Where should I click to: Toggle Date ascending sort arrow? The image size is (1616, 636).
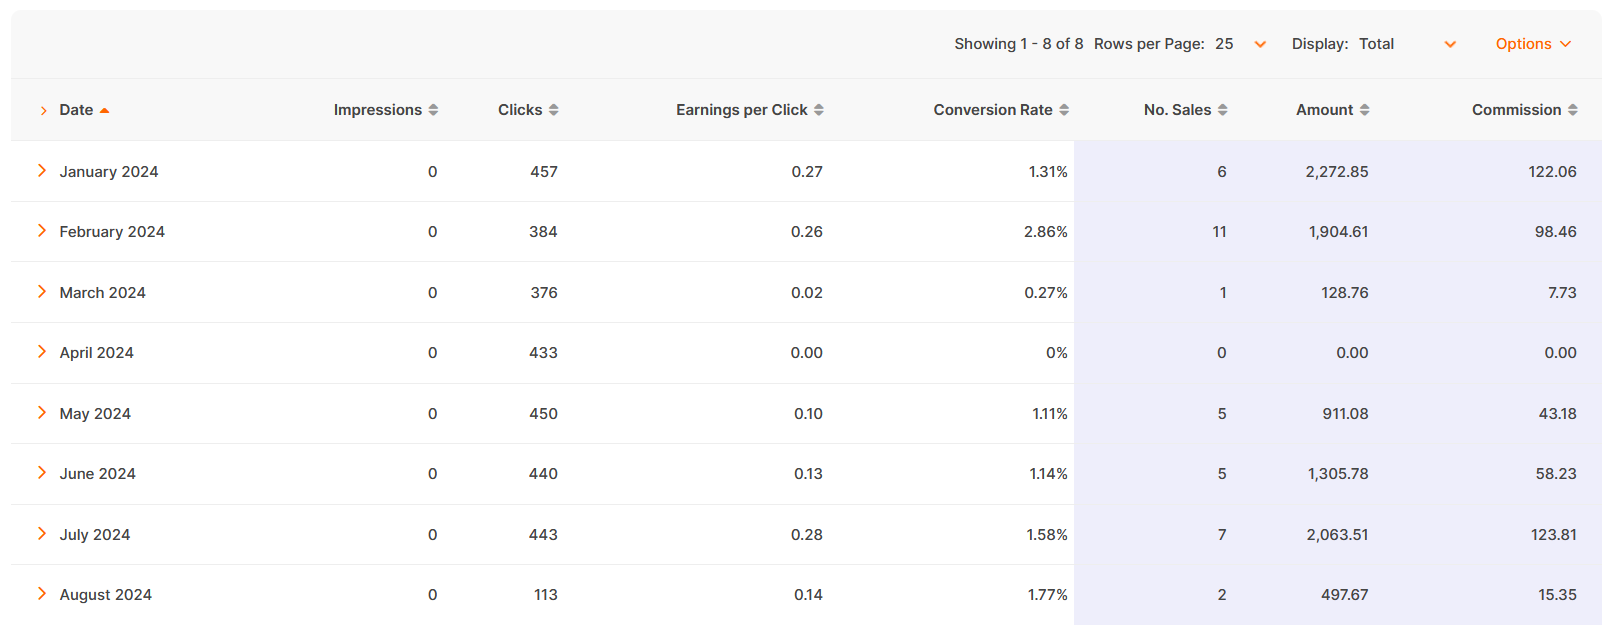tap(104, 110)
